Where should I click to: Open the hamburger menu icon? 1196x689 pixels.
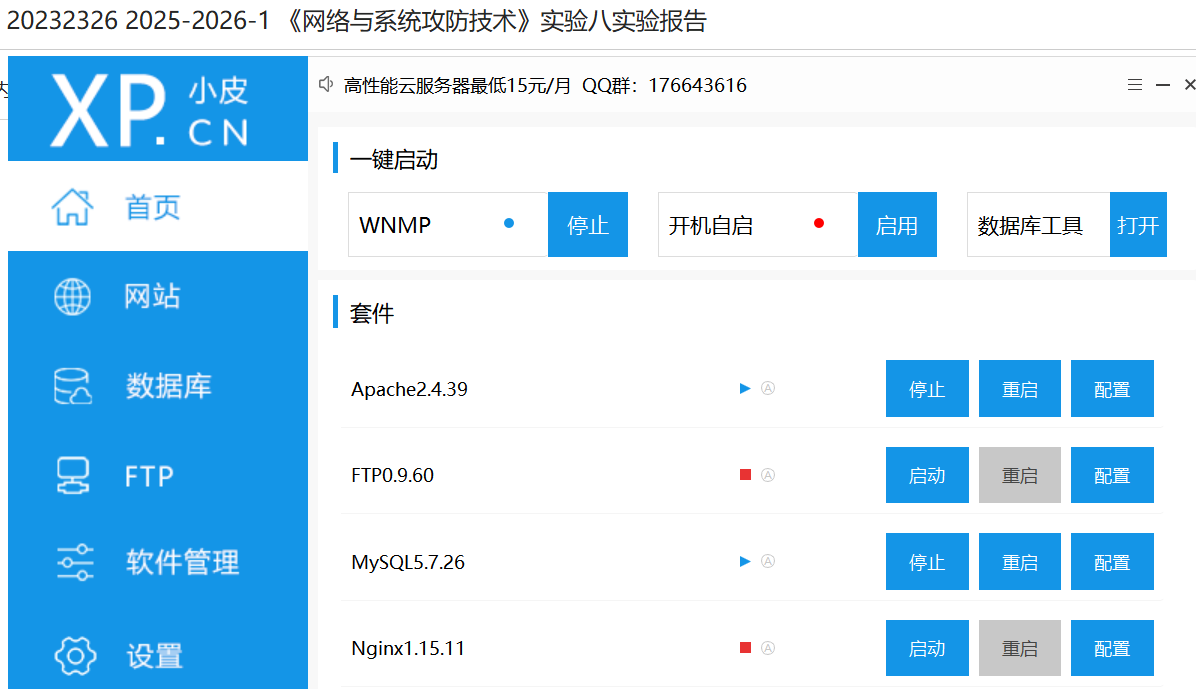pos(1134,85)
